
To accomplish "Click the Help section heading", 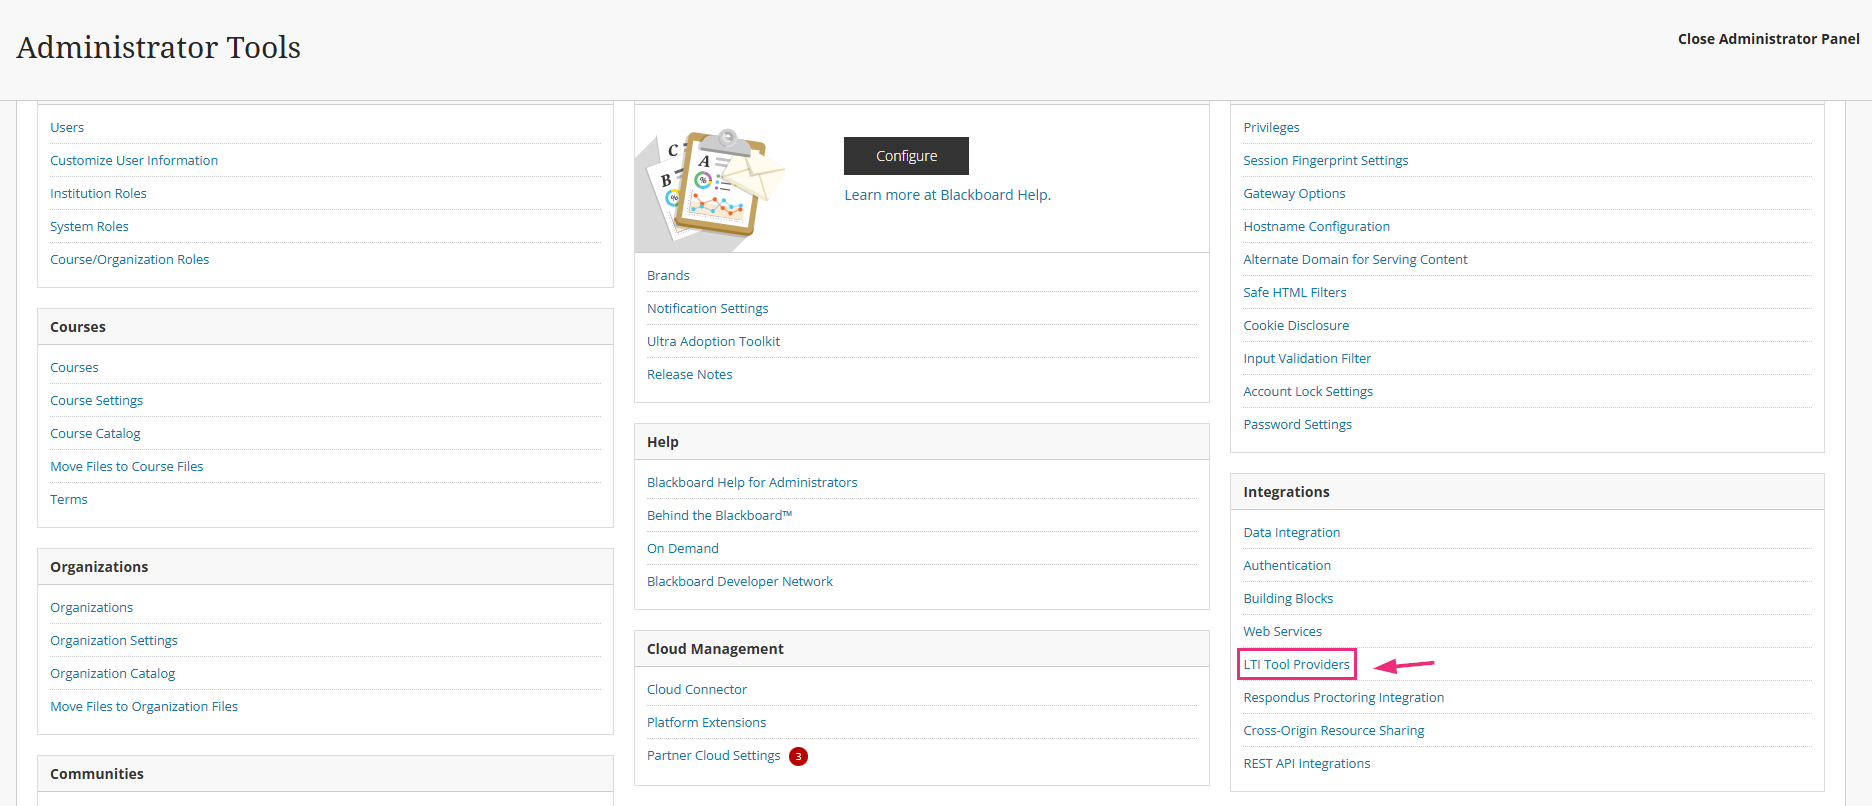I will [662, 442].
